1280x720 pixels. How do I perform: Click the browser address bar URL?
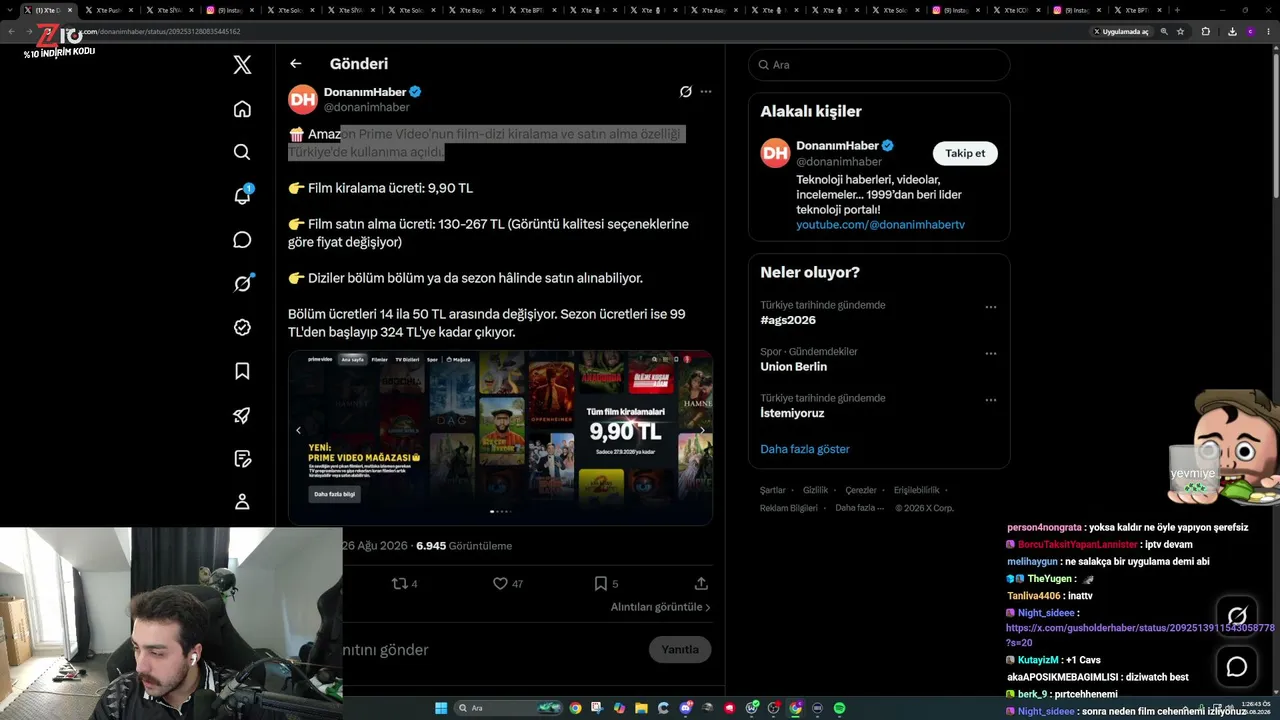[160, 31]
